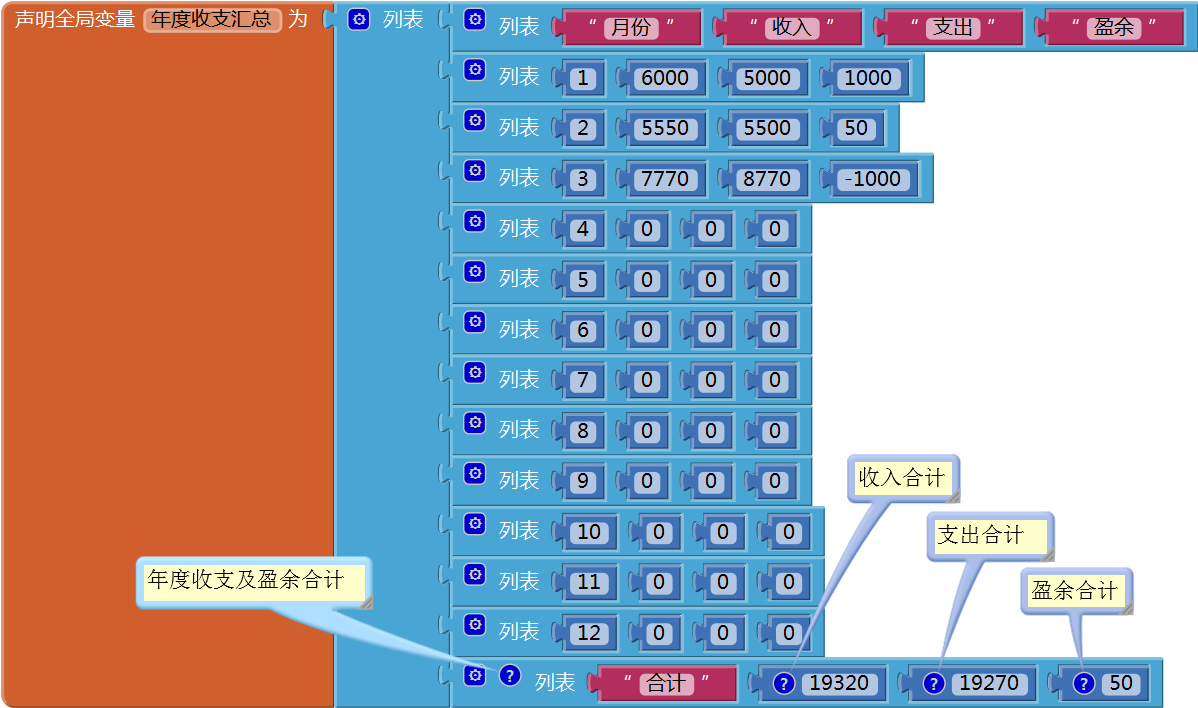Toggle comment icon on the 19320 number block

[784, 684]
